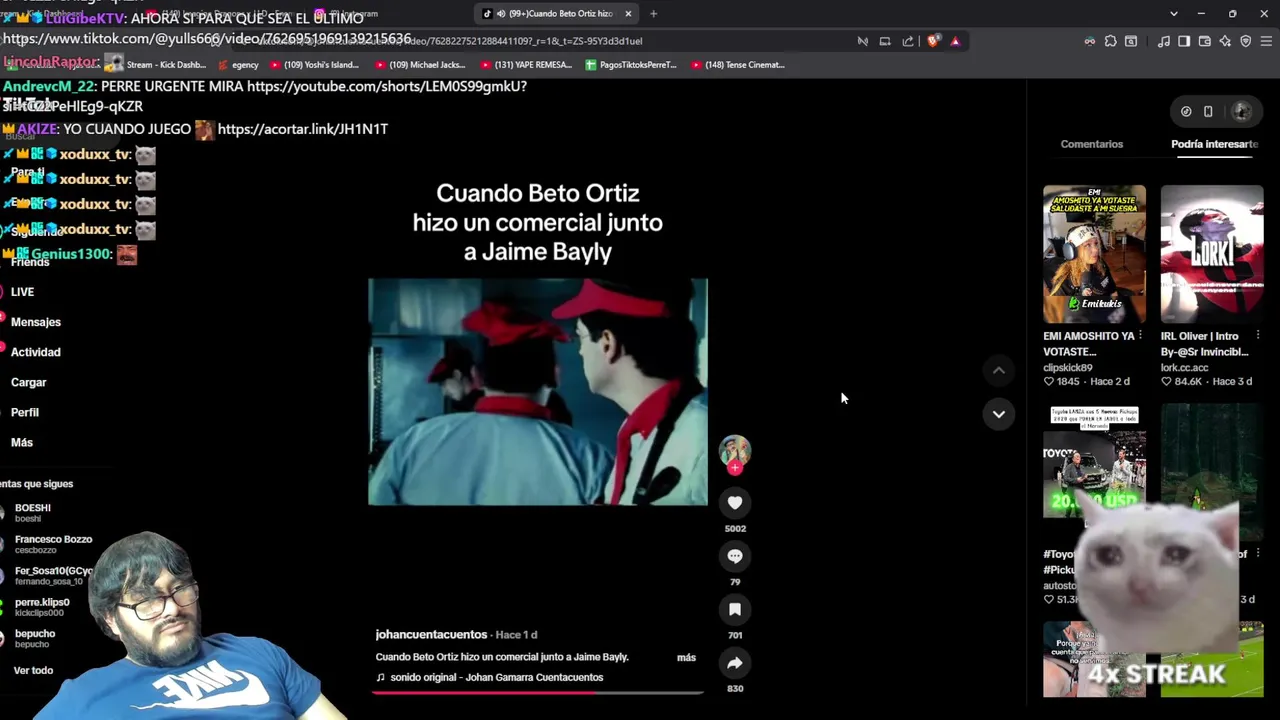Open clipskick89 author link
This screenshot has width=1280, height=720.
point(1068,368)
